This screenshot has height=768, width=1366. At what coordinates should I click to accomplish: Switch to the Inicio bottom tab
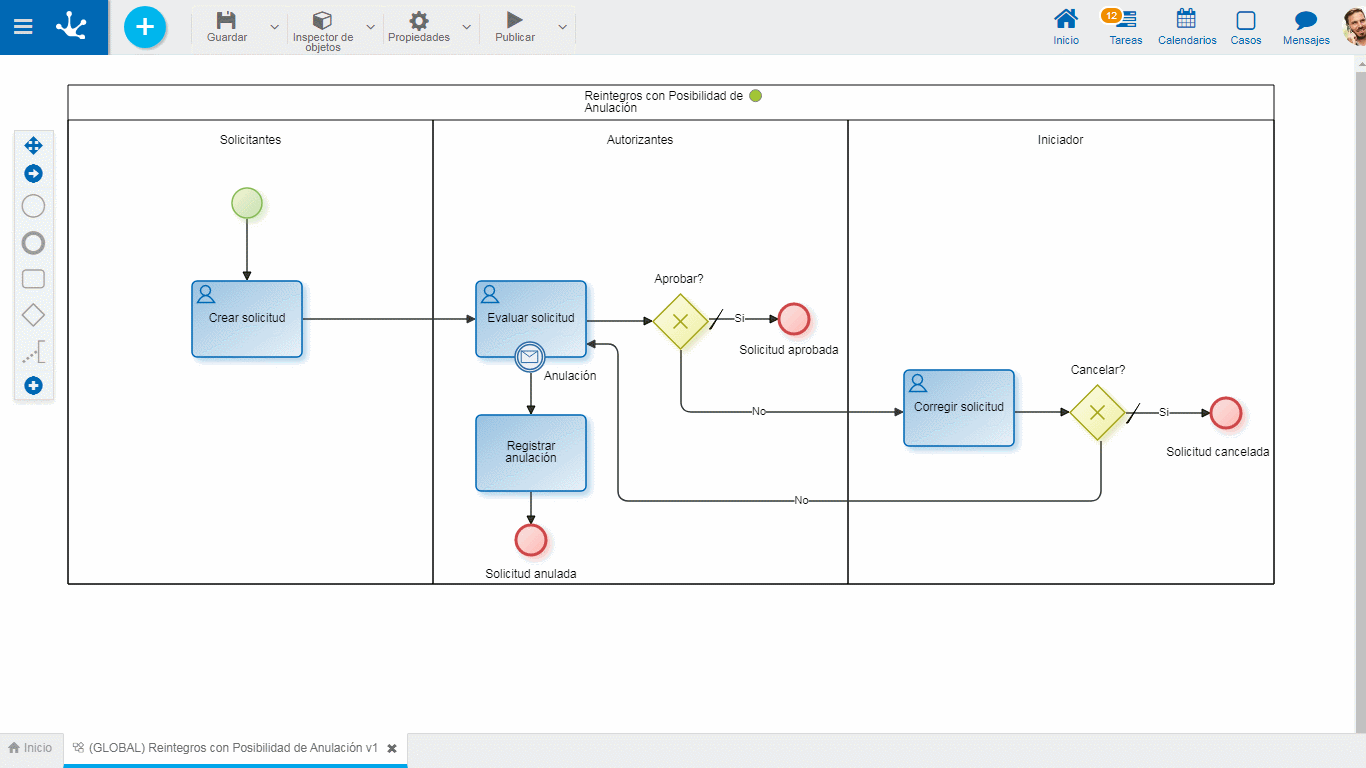point(30,748)
